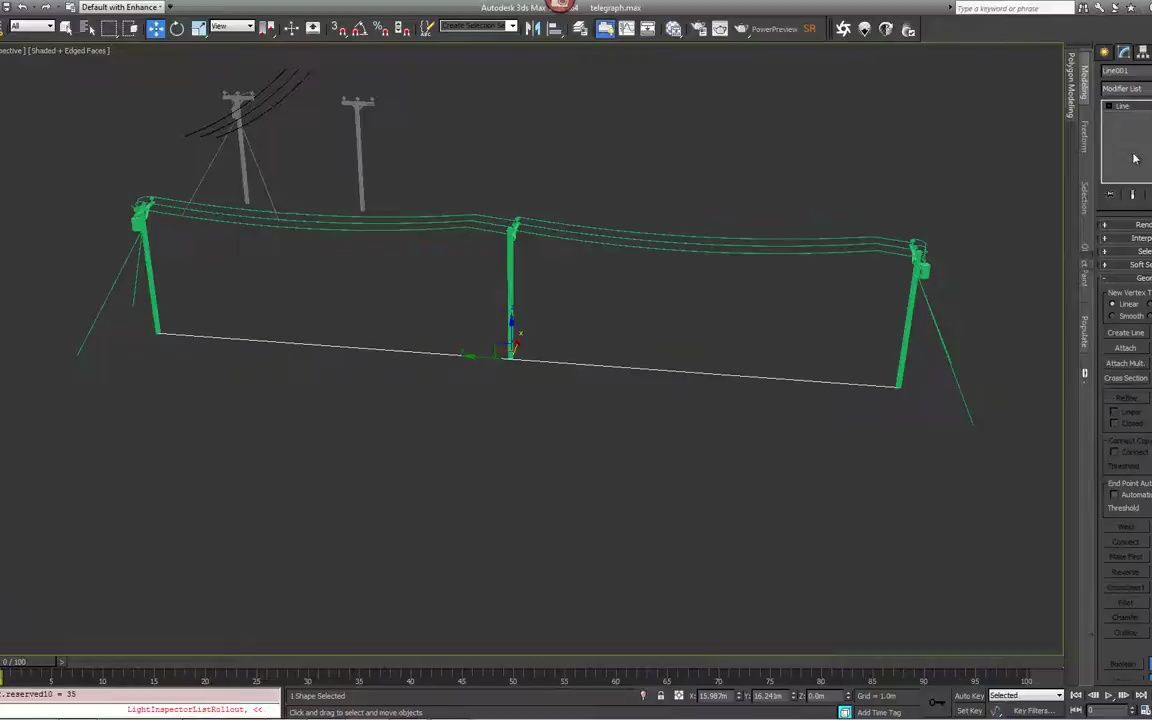The height and width of the screenshot is (720, 1152).
Task: Enable Automatic end point welding checkbox
Action: pos(1114,494)
